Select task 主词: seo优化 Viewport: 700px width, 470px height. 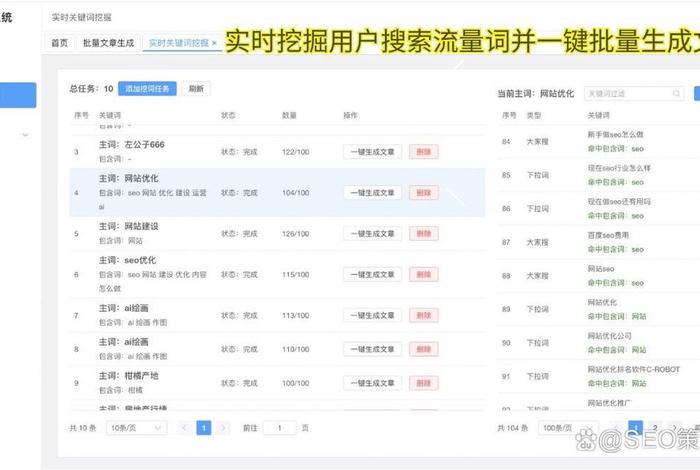coord(127,260)
